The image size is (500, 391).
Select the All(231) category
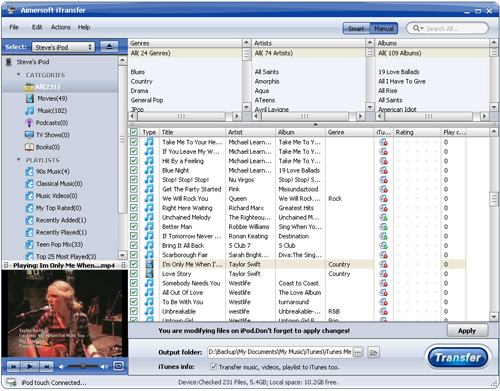pyautogui.click(x=47, y=87)
